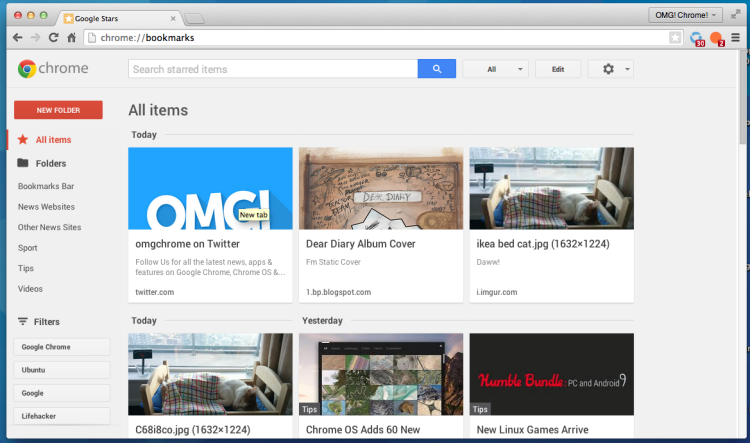Go back with the browser back arrow
This screenshot has height=443, width=750.
[18, 37]
